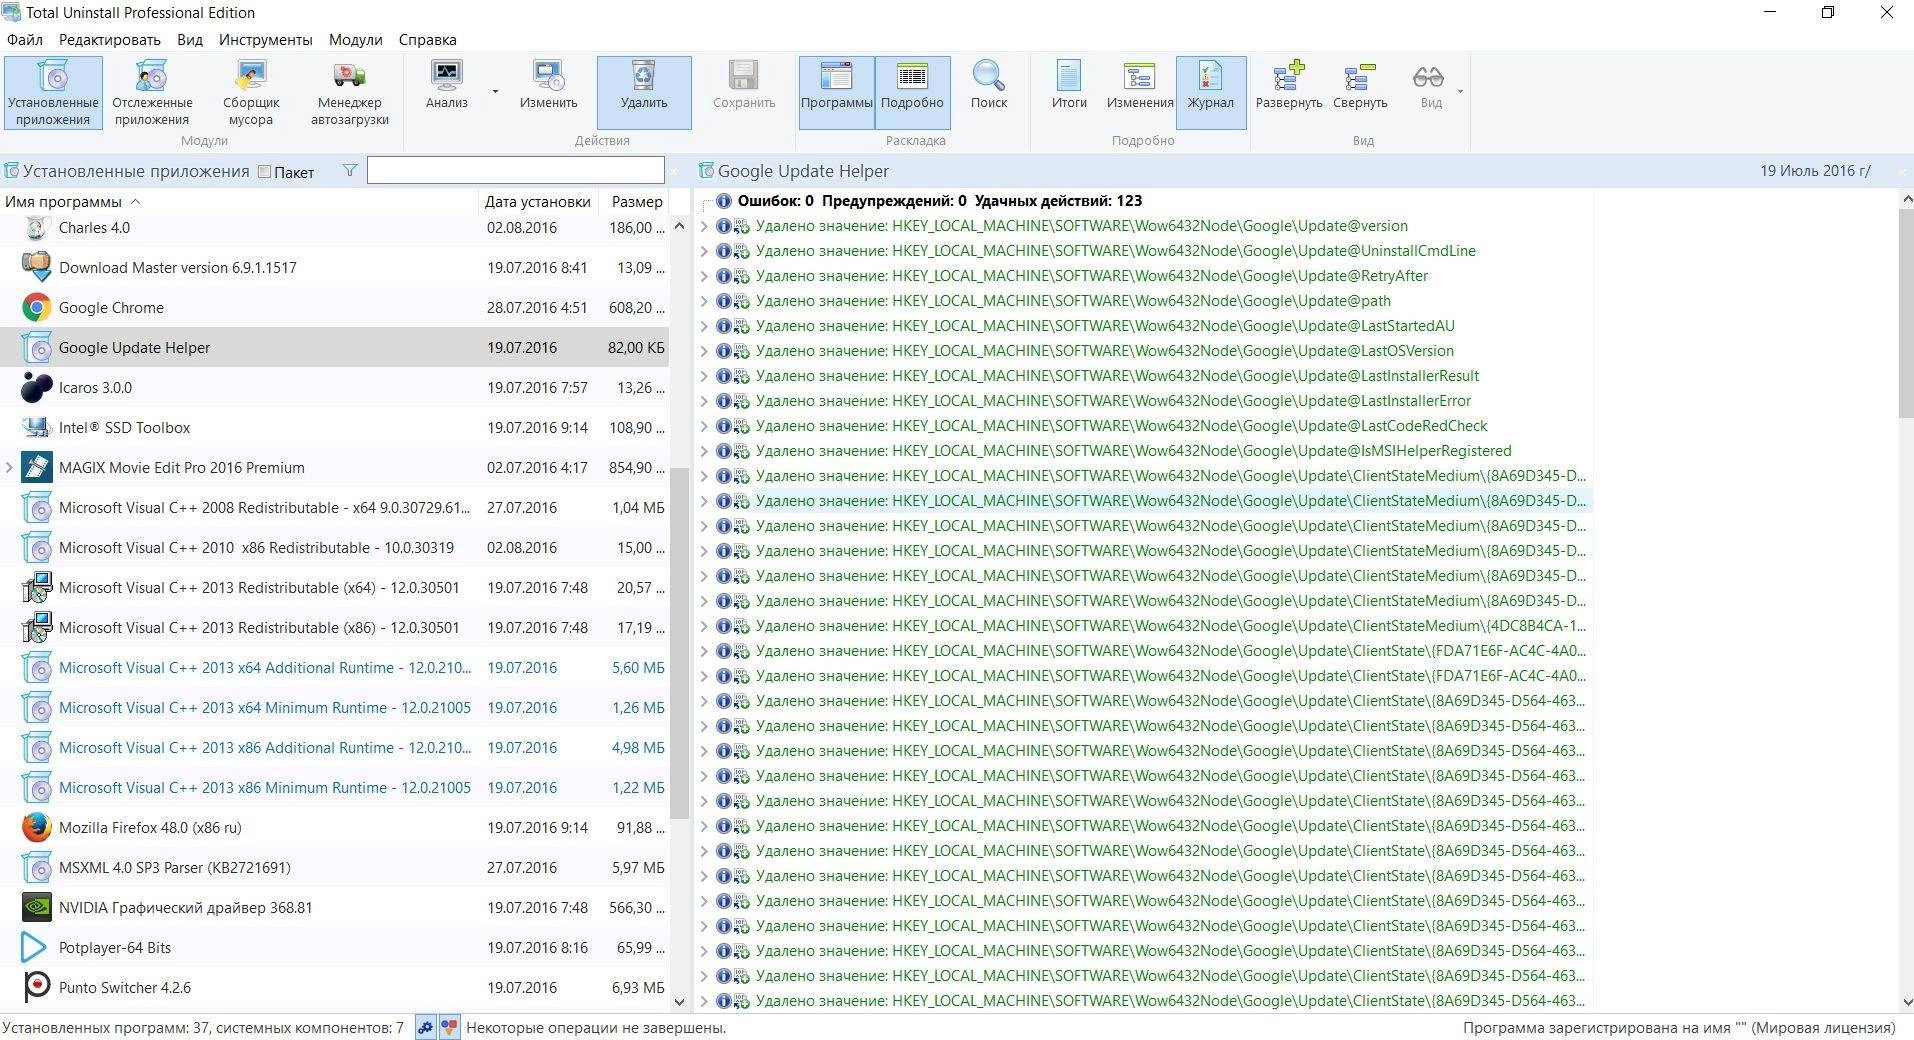
Task: Expand the Update@RetryAfter log entry
Action: click(703, 276)
